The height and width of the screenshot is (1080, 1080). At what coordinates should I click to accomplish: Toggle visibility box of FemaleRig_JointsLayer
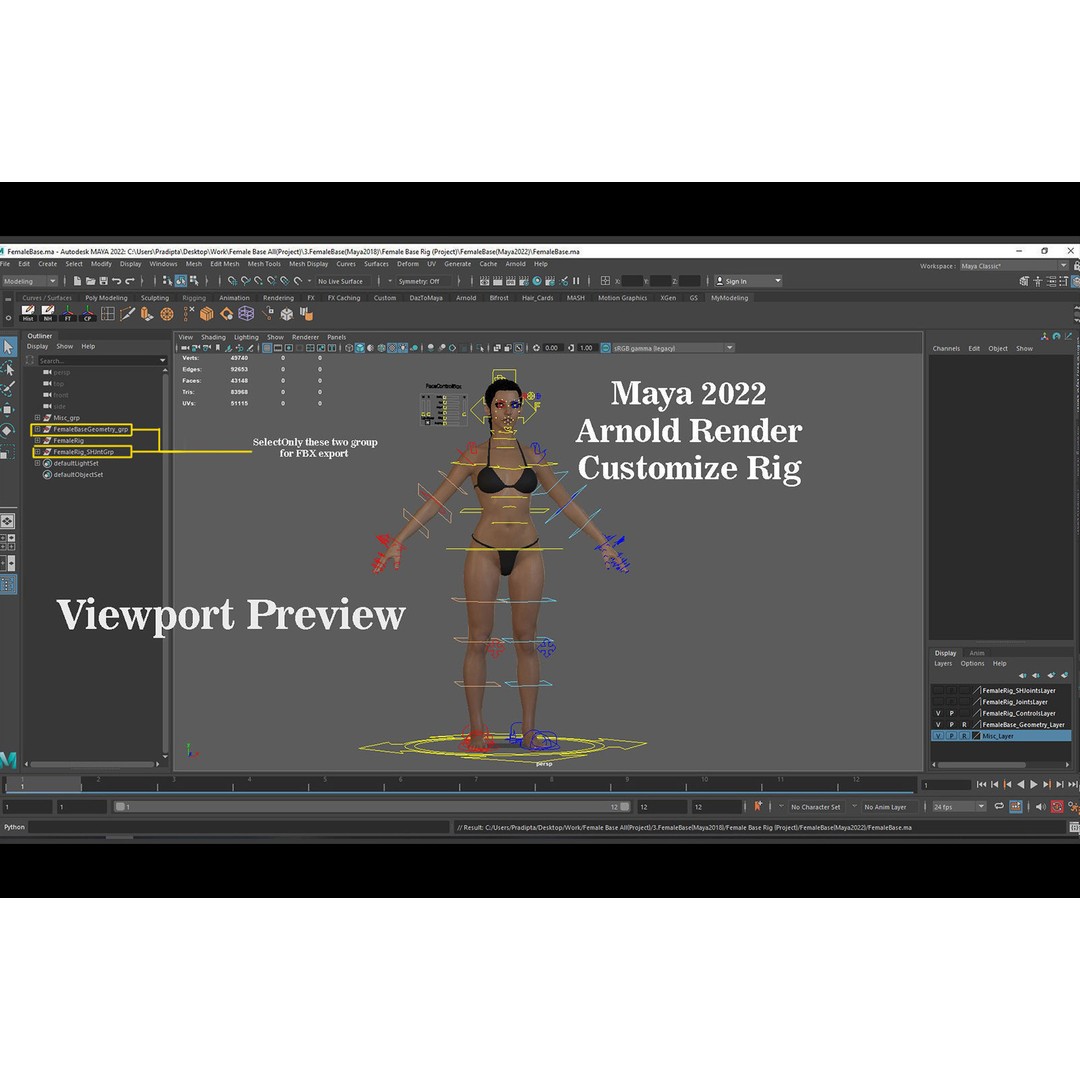(x=938, y=702)
